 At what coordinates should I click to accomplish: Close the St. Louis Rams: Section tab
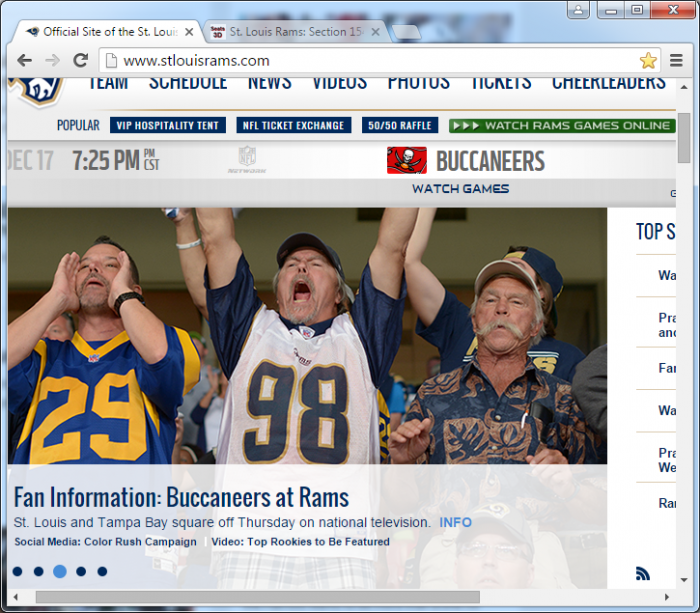pyautogui.click(x=375, y=32)
